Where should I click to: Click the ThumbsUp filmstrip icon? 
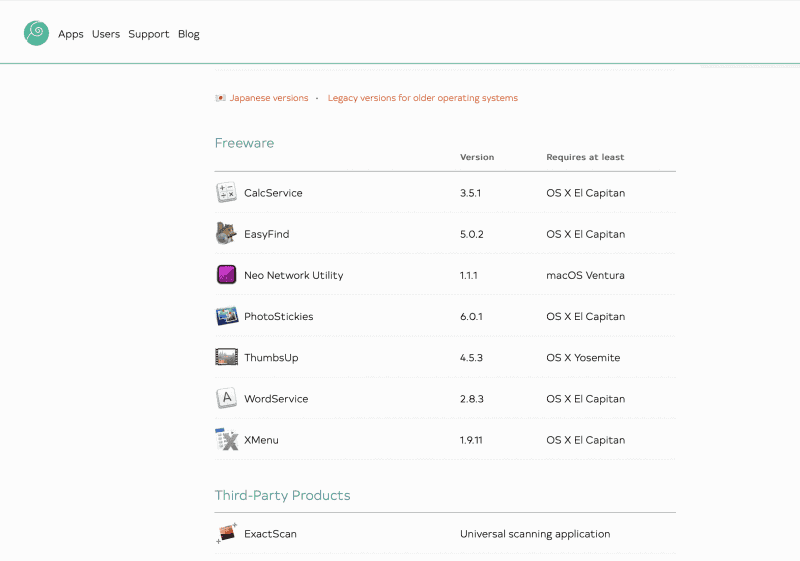coord(227,357)
